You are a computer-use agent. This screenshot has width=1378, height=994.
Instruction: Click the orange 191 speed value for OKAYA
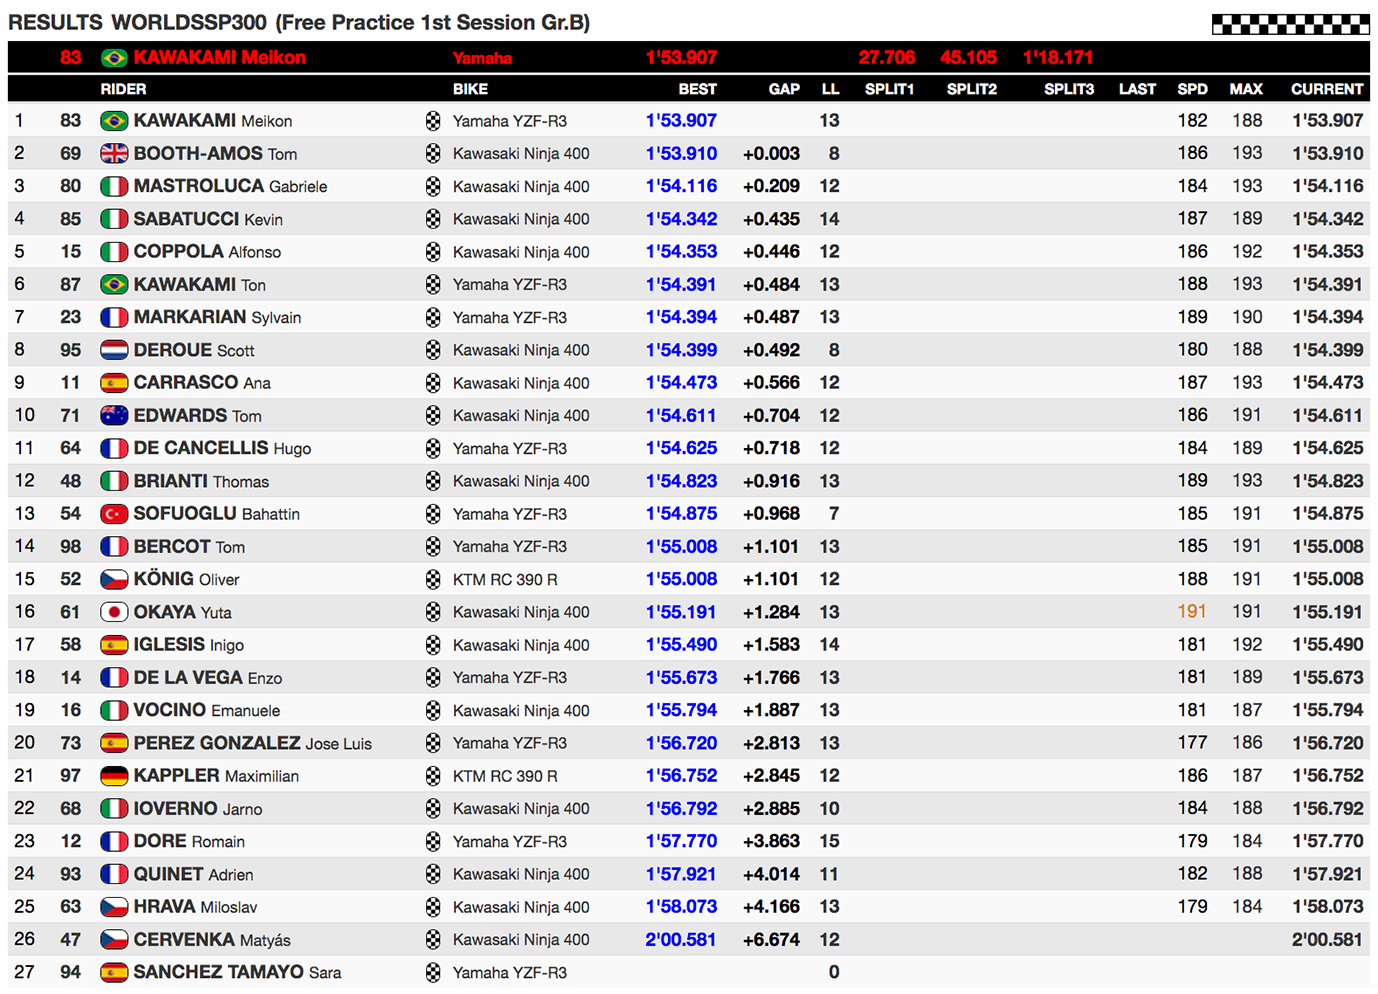click(1191, 612)
